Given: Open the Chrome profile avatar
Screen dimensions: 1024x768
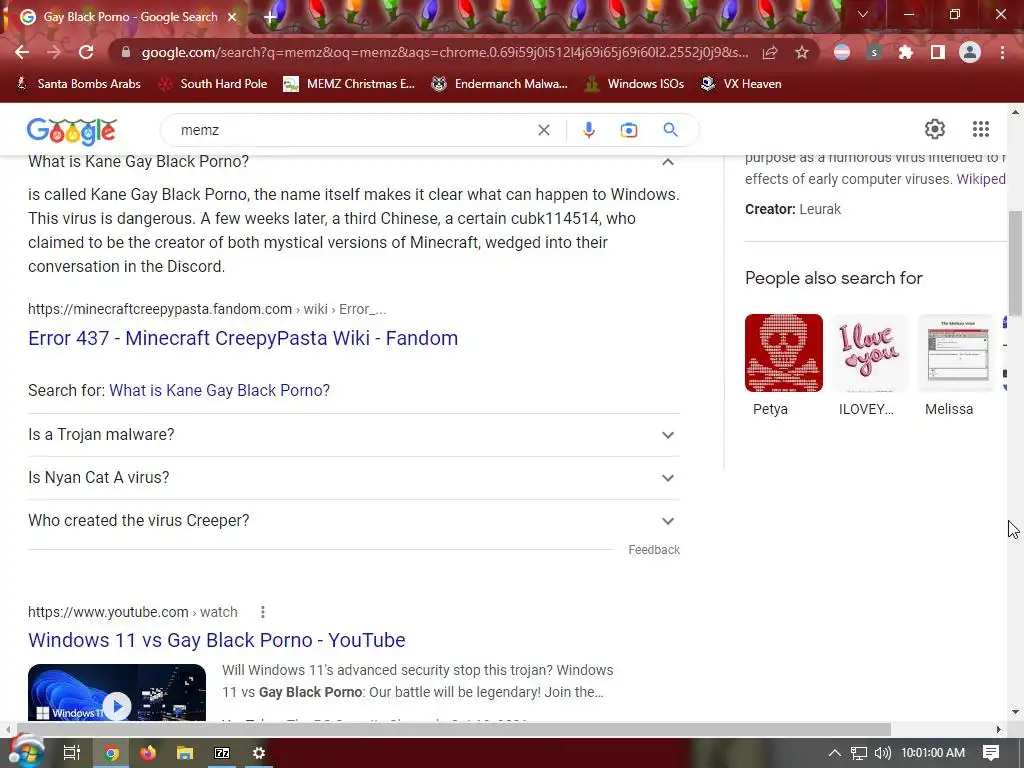Looking at the screenshot, I should (970, 52).
